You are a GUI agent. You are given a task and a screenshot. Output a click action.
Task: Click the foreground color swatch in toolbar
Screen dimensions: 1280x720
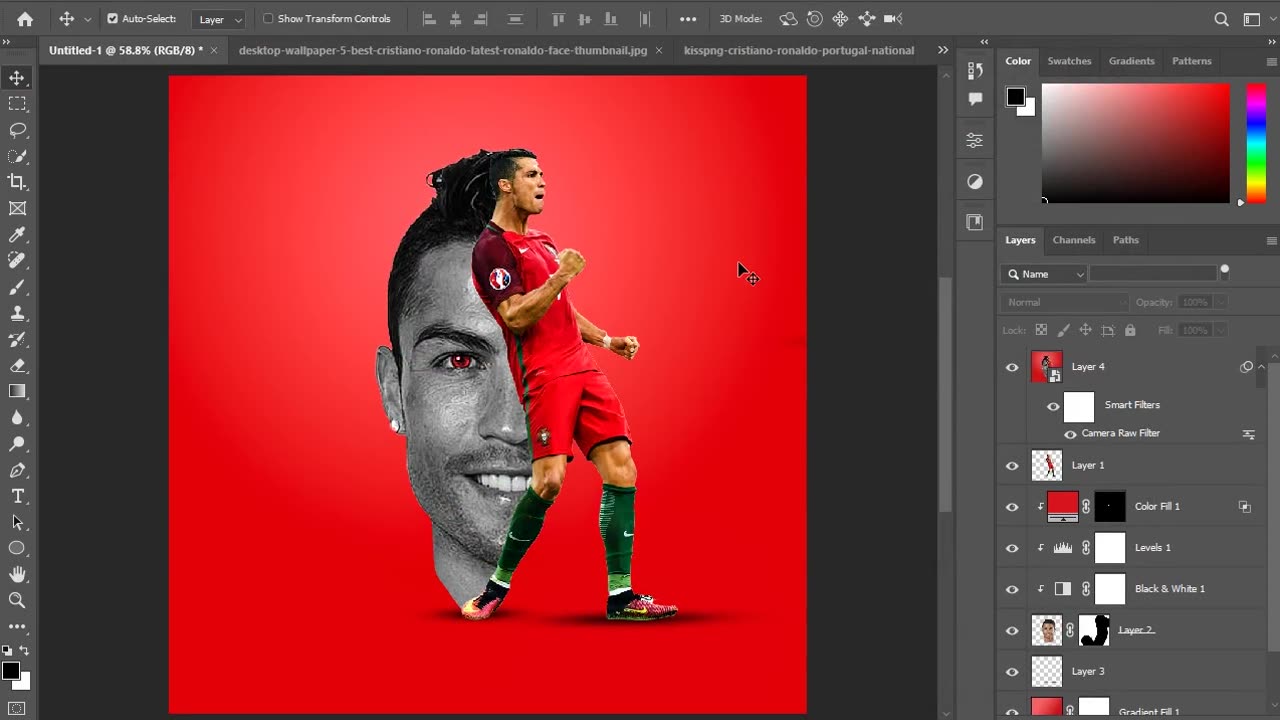10,670
